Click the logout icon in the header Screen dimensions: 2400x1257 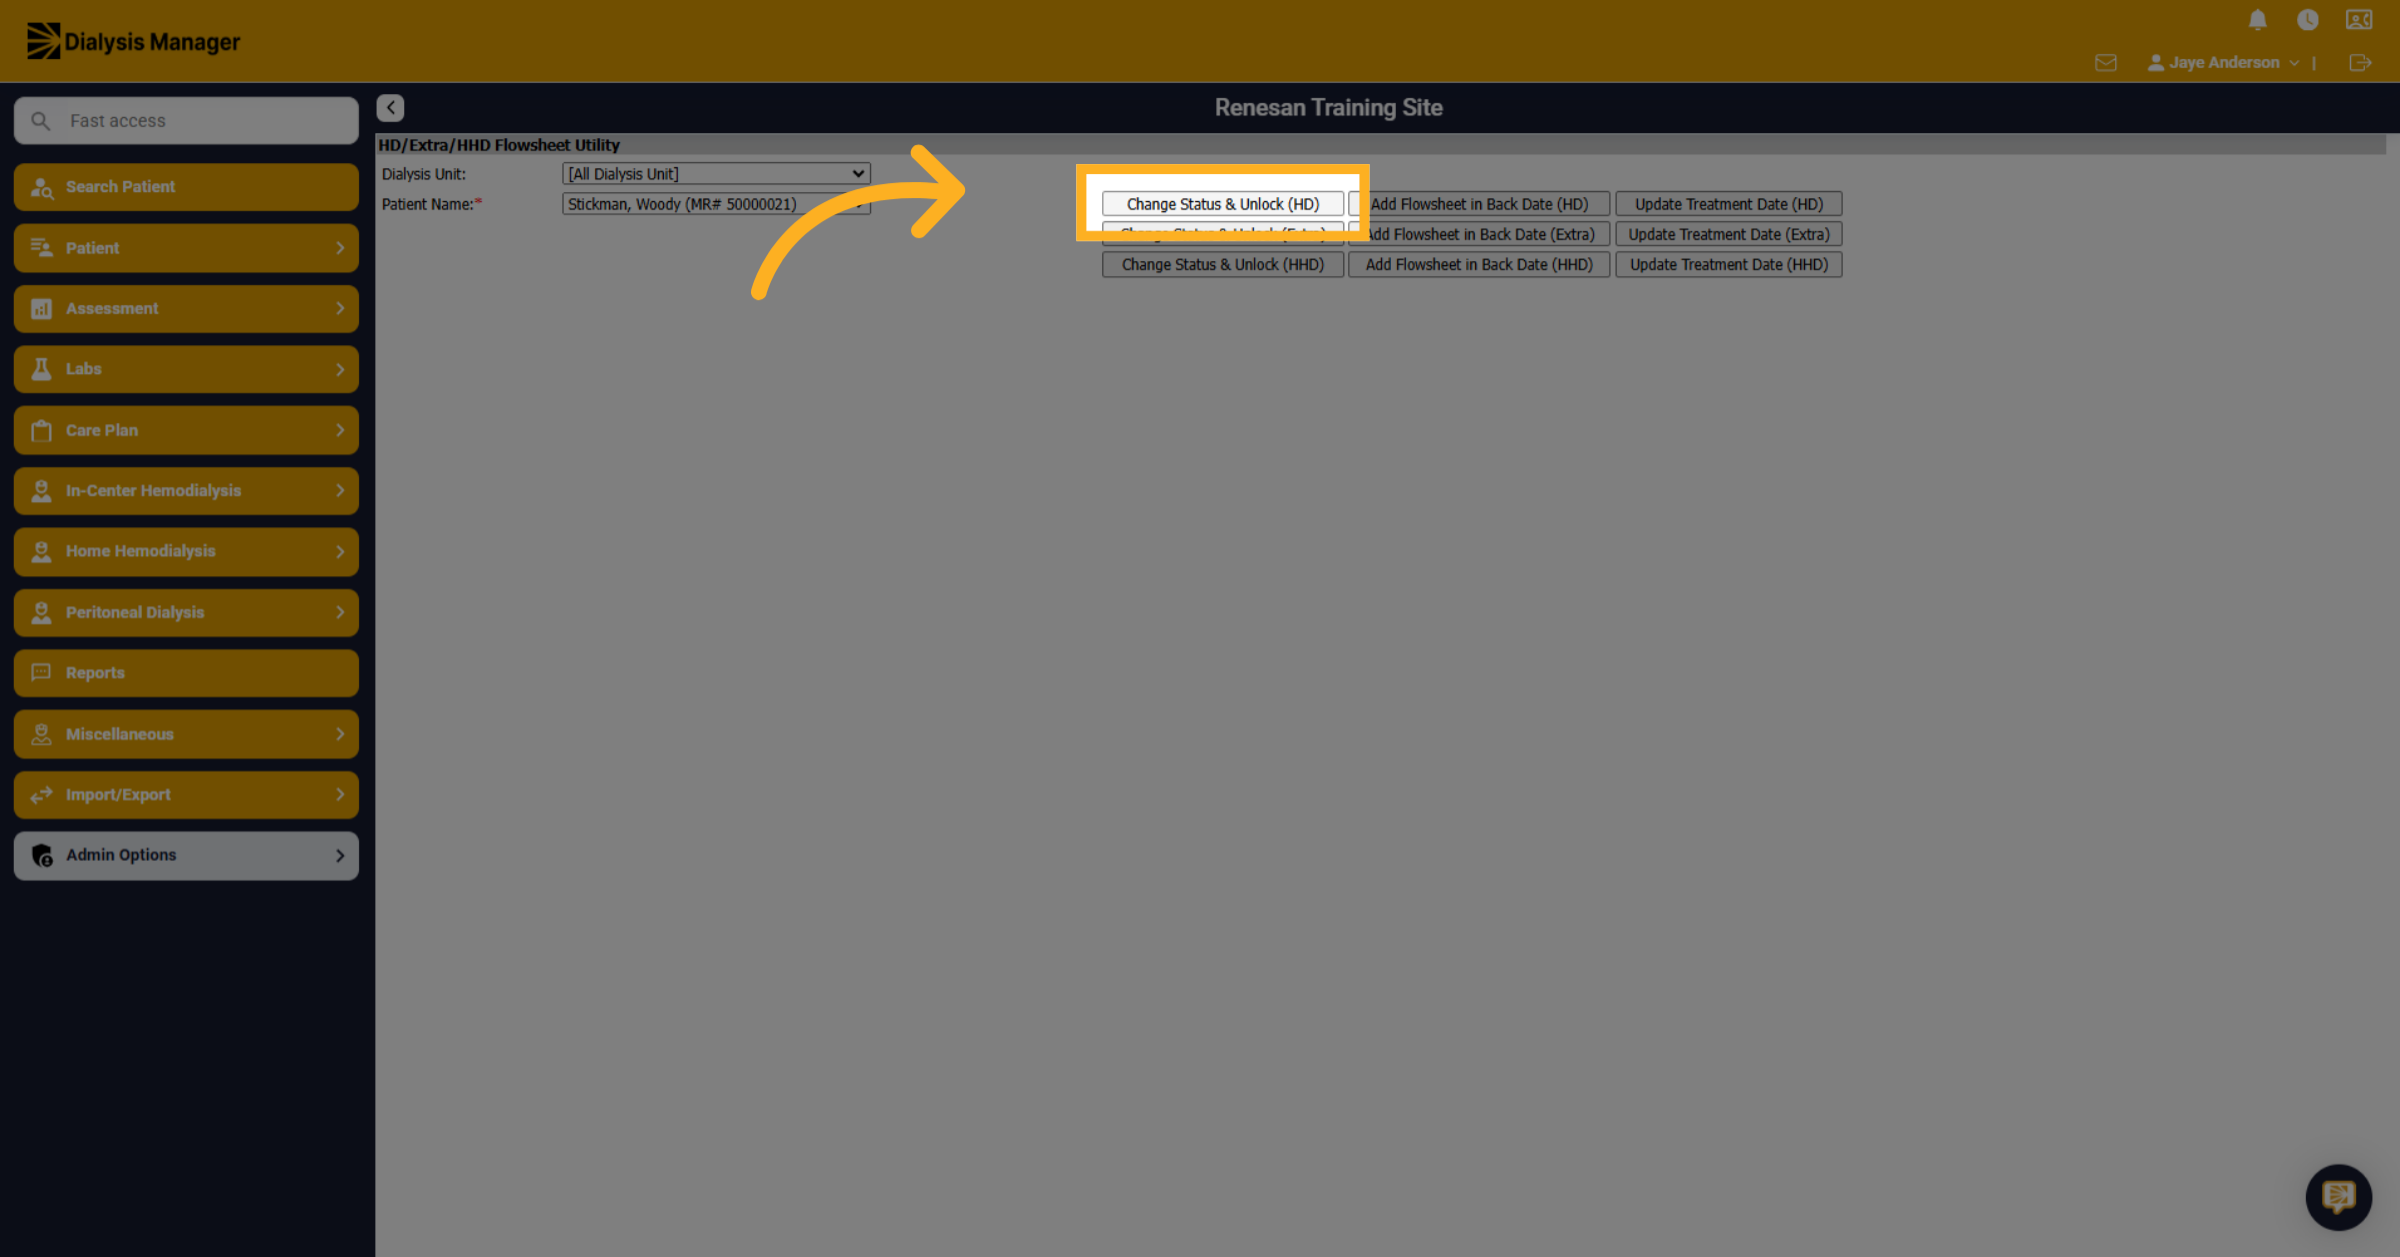(x=2360, y=63)
